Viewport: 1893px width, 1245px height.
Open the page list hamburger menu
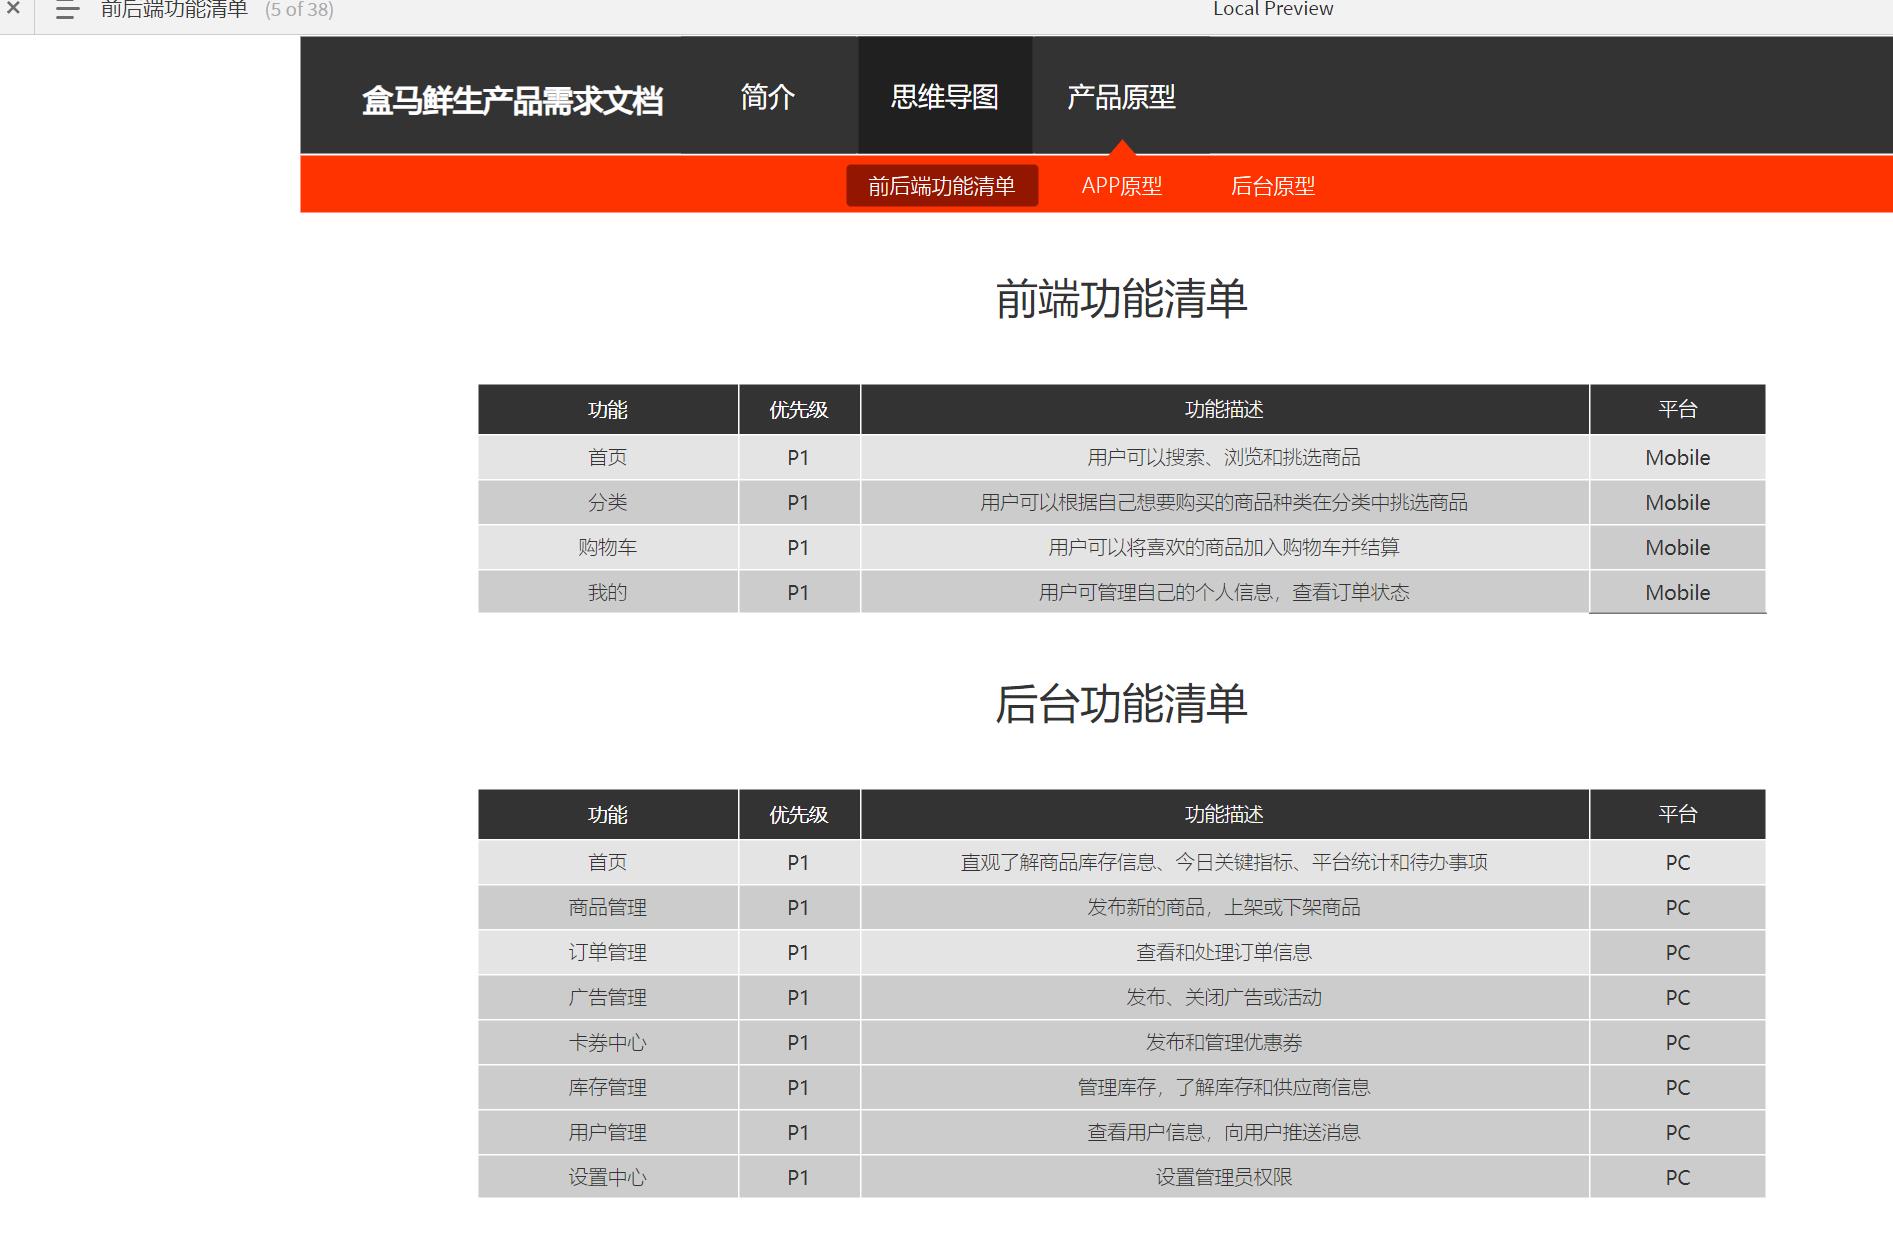67,10
